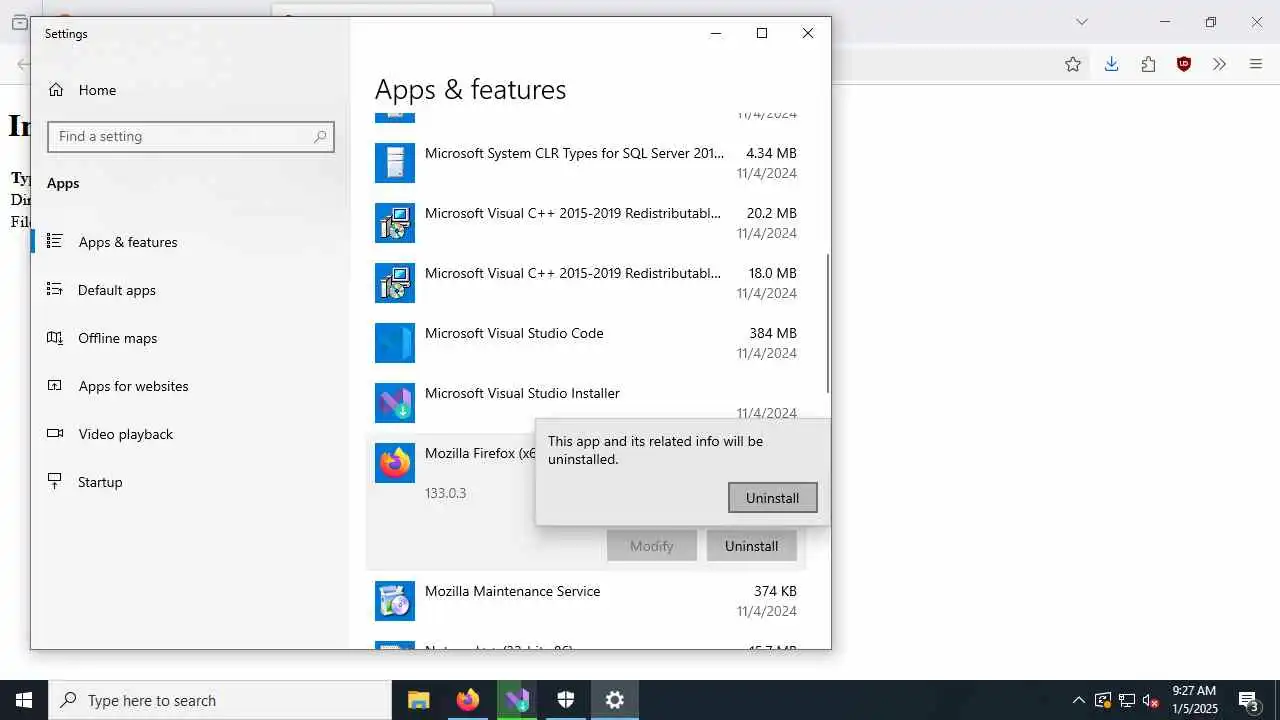The height and width of the screenshot is (720, 1280).
Task: Click the Mozilla Maintenance Service icon
Action: (x=395, y=601)
